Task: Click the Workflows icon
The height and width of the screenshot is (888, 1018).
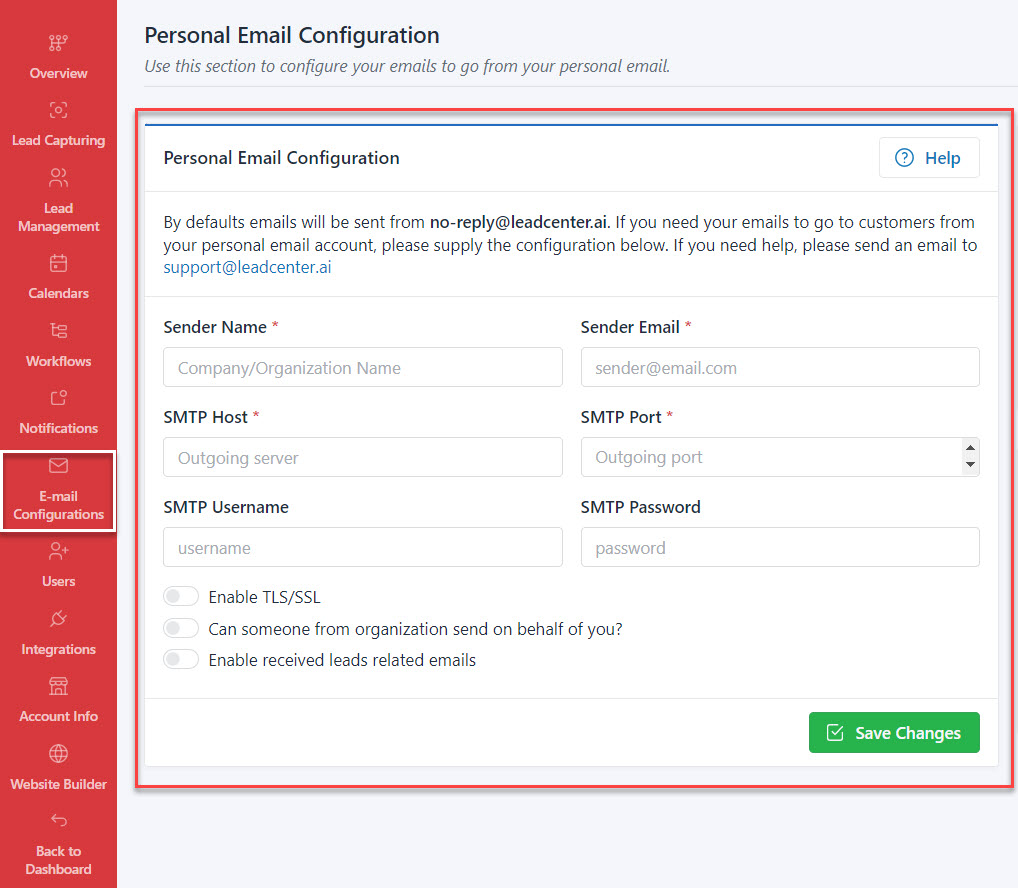Action: [58, 331]
